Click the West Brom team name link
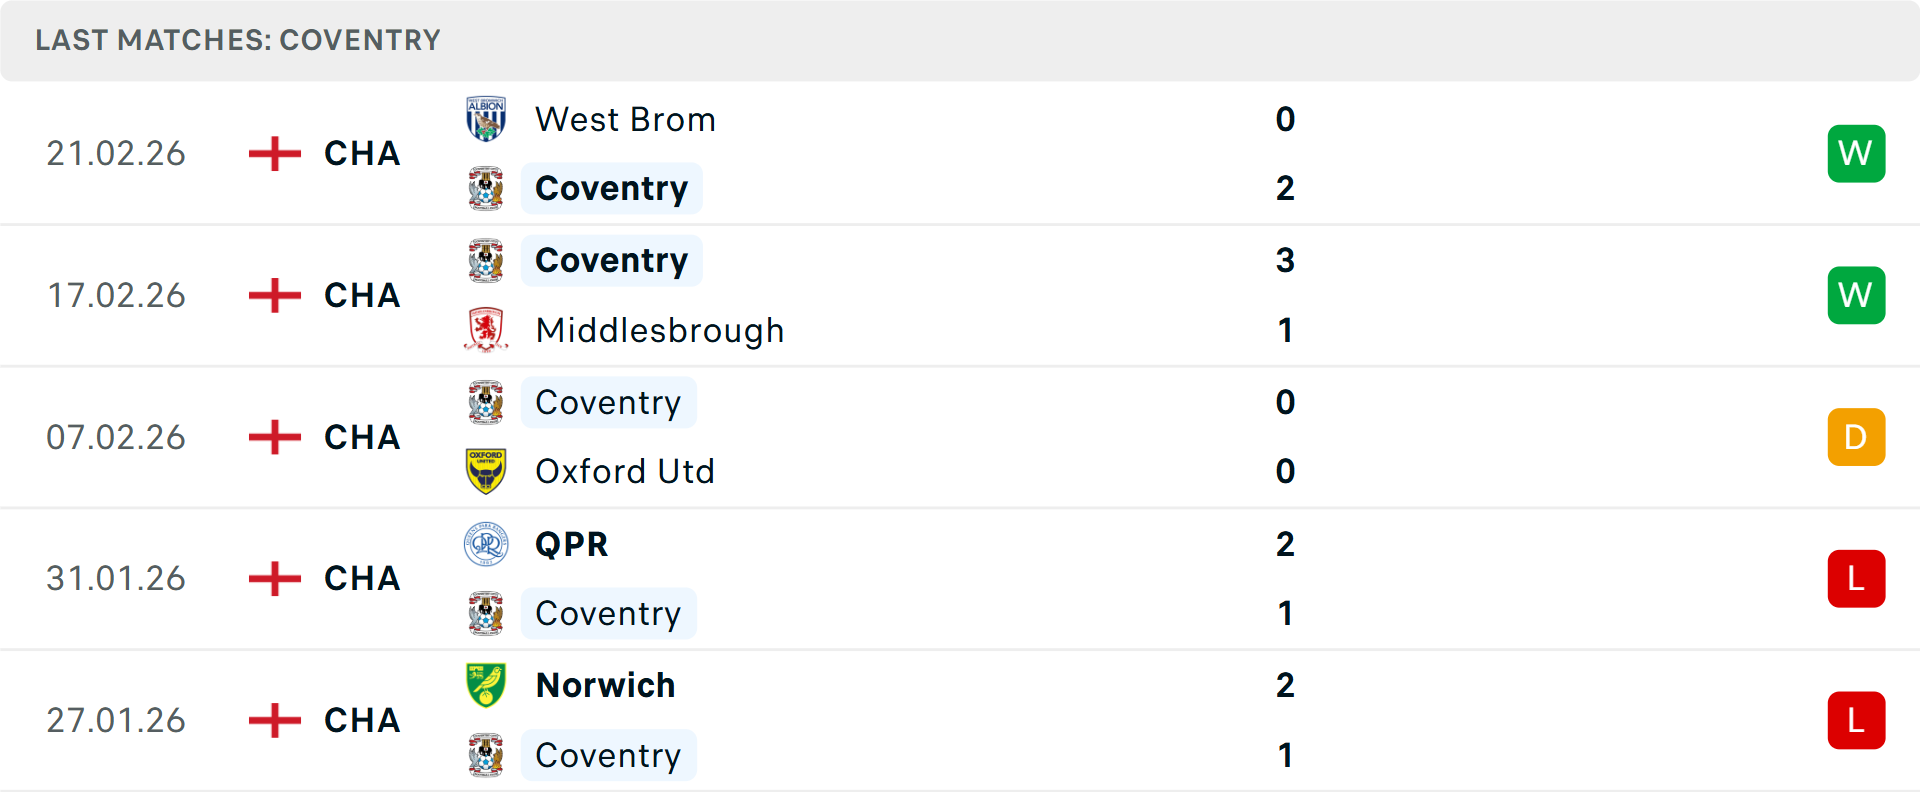 (x=625, y=118)
